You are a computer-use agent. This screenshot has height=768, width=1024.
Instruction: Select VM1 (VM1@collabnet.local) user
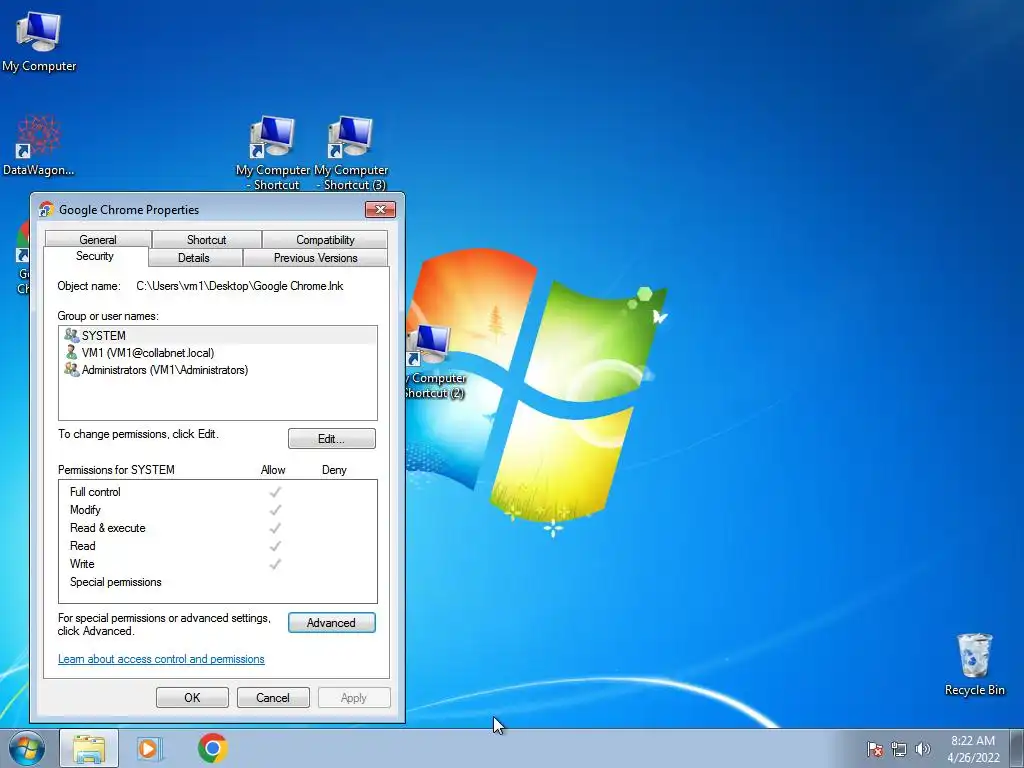217,353
